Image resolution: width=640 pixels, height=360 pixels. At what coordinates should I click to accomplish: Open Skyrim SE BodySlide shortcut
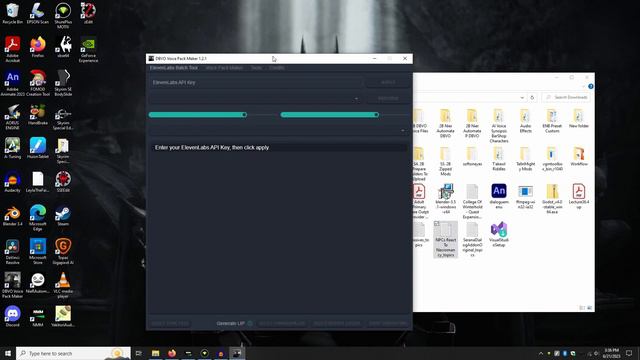pos(63,83)
